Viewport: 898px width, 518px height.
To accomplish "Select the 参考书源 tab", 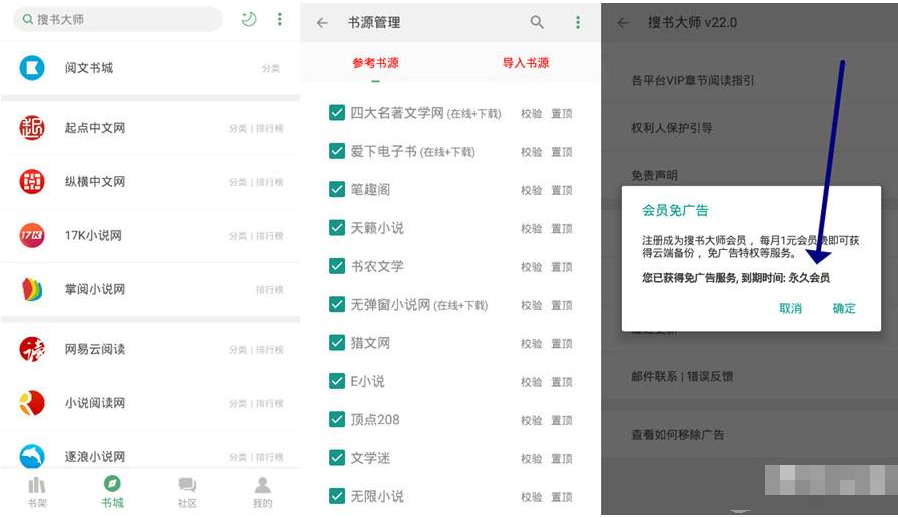I will pos(375,63).
